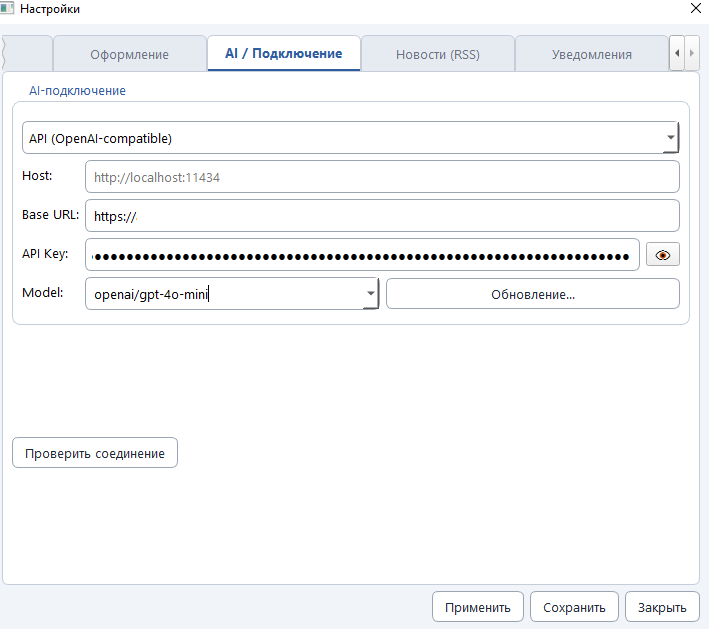Screen dimensions: 709x629
Task: Select the partially hidden leftmost tab
Action: [28, 54]
